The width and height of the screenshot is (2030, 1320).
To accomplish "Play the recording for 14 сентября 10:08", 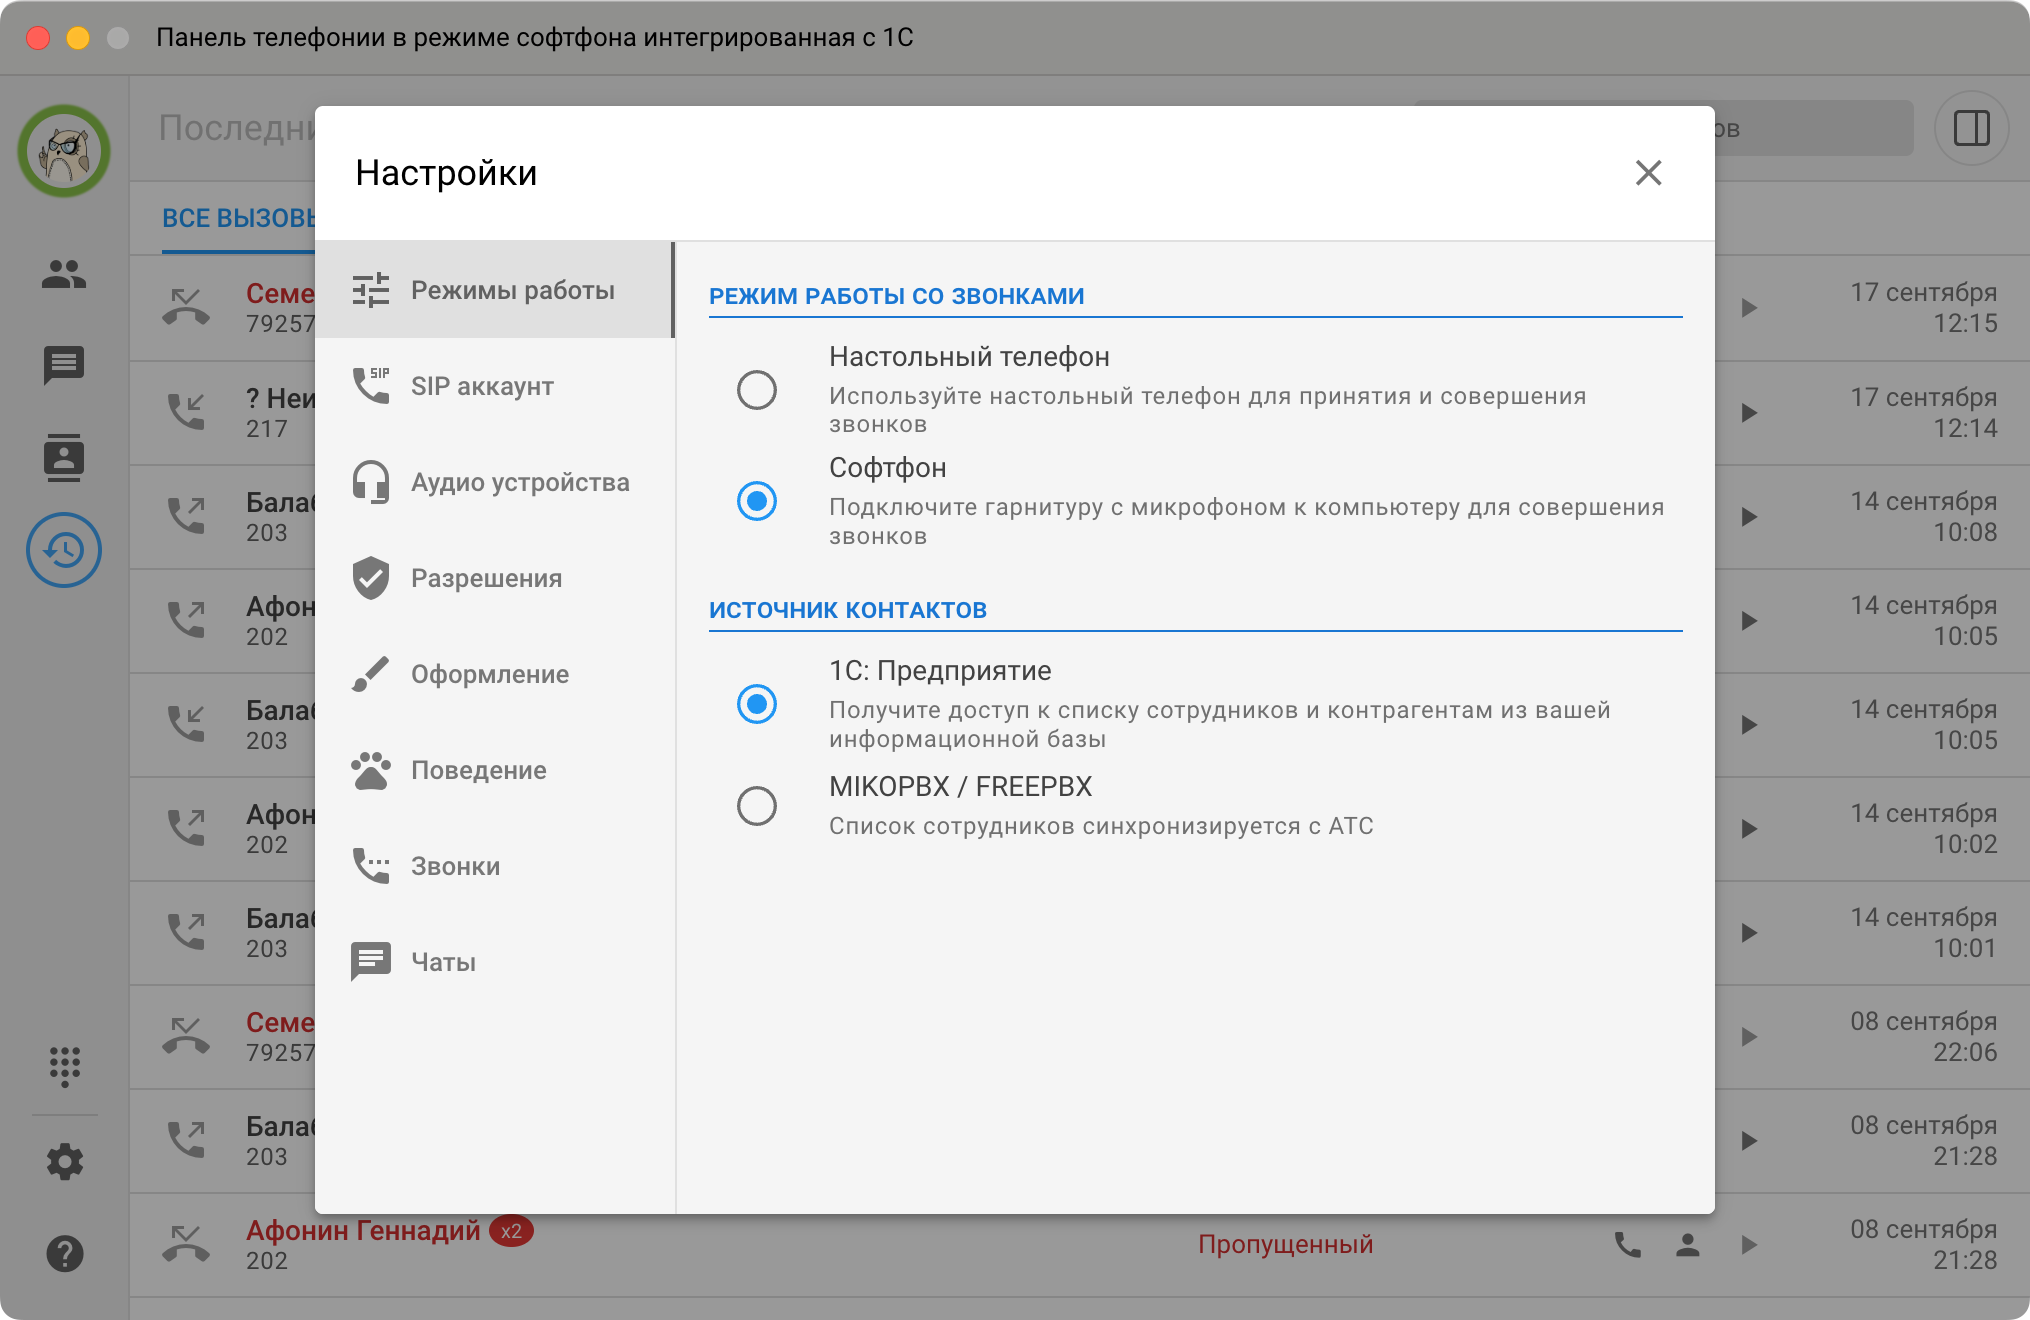I will pyautogui.click(x=1749, y=517).
